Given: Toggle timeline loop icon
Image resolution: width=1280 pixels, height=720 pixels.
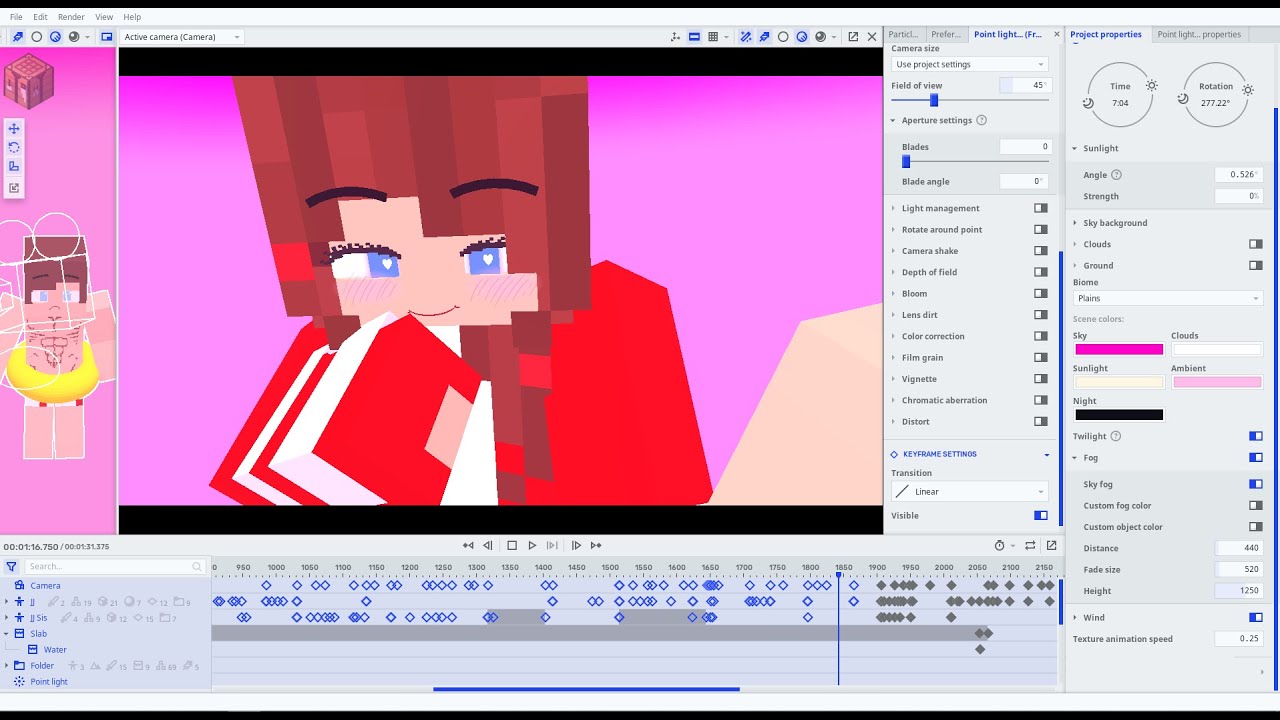Looking at the screenshot, I should (1030, 545).
